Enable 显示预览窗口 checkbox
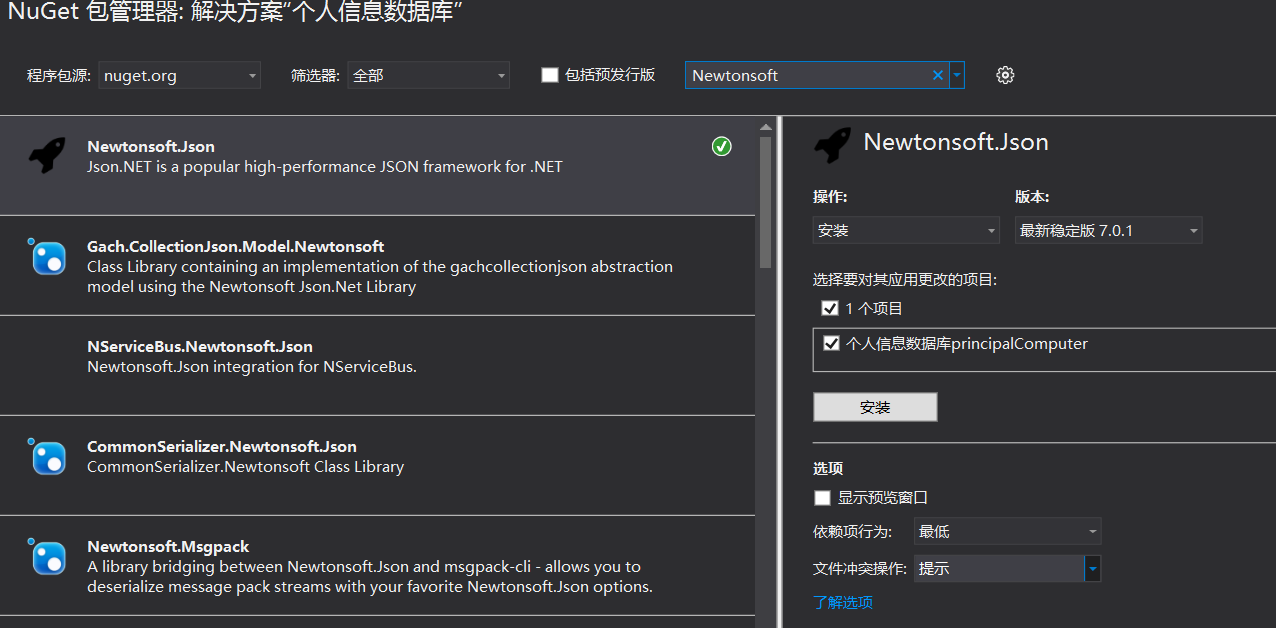Screen dimensions: 1276x628 click(822, 497)
